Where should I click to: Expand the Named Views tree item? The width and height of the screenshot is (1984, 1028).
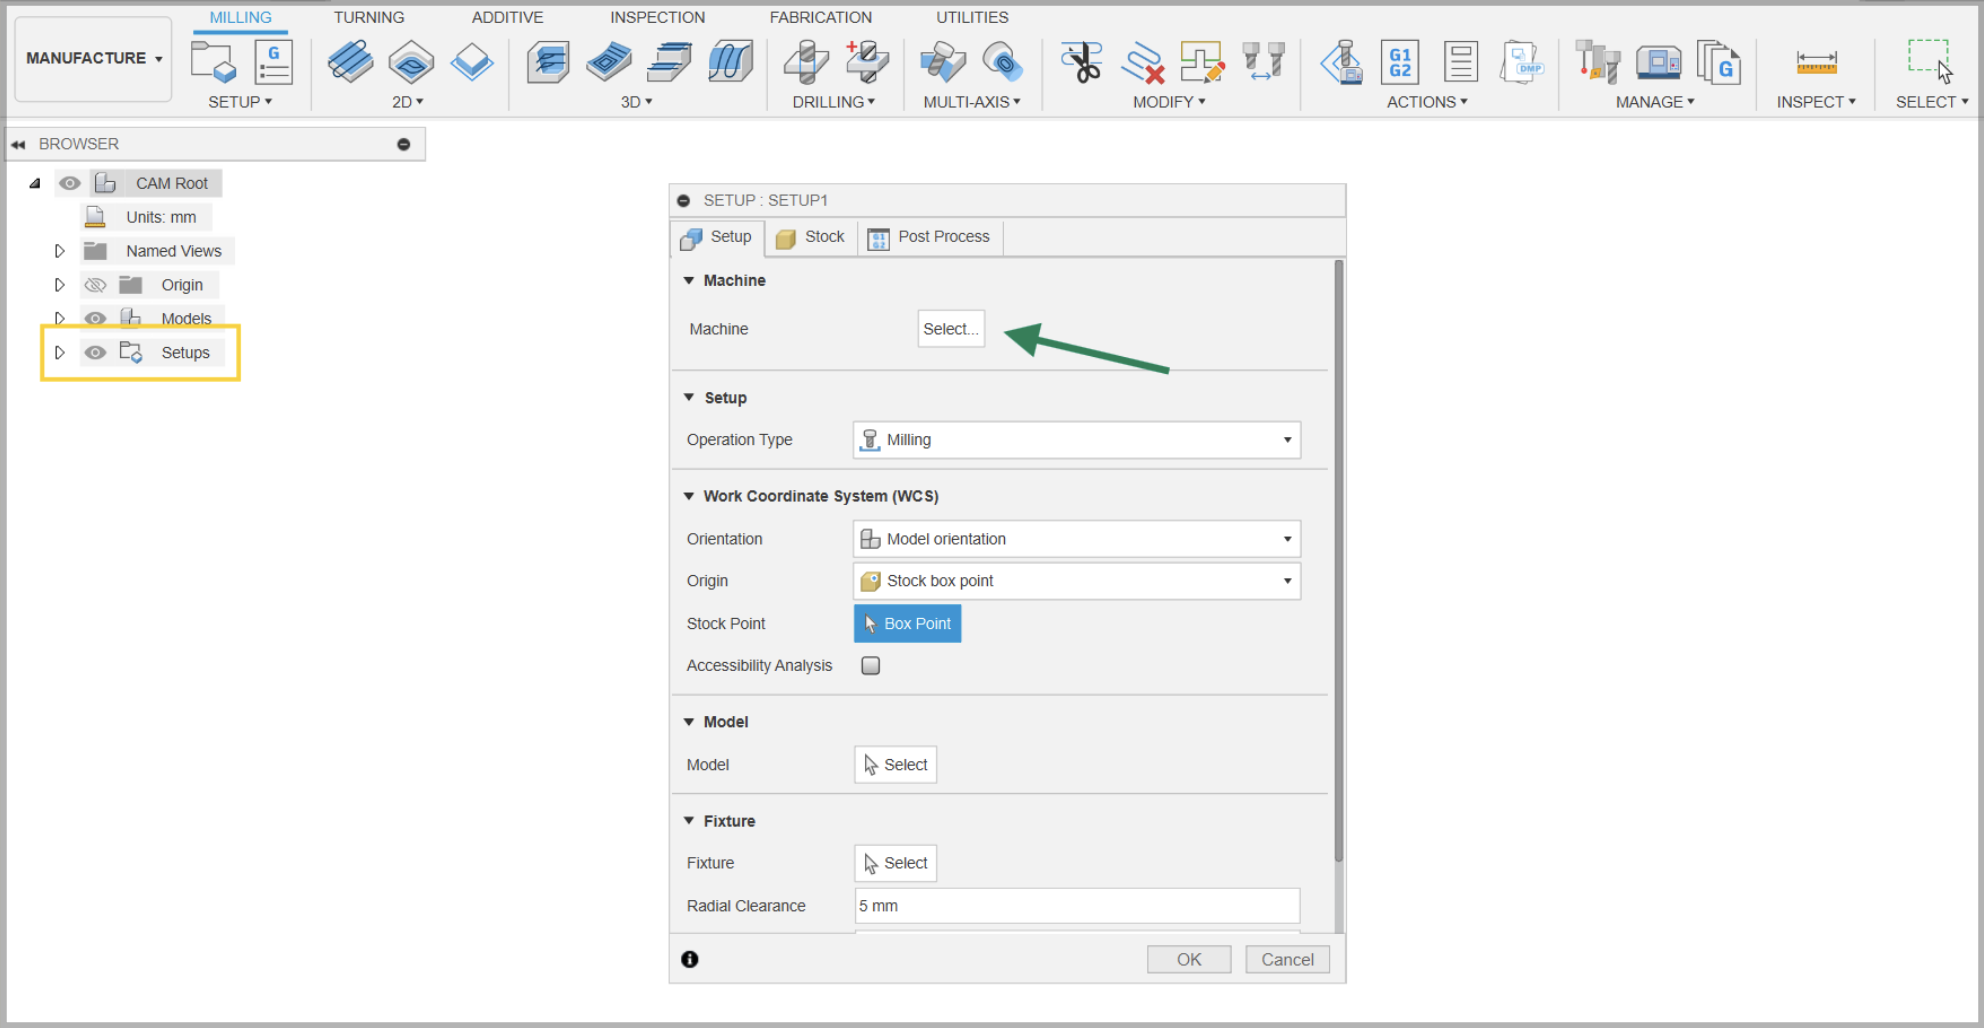[x=59, y=250]
